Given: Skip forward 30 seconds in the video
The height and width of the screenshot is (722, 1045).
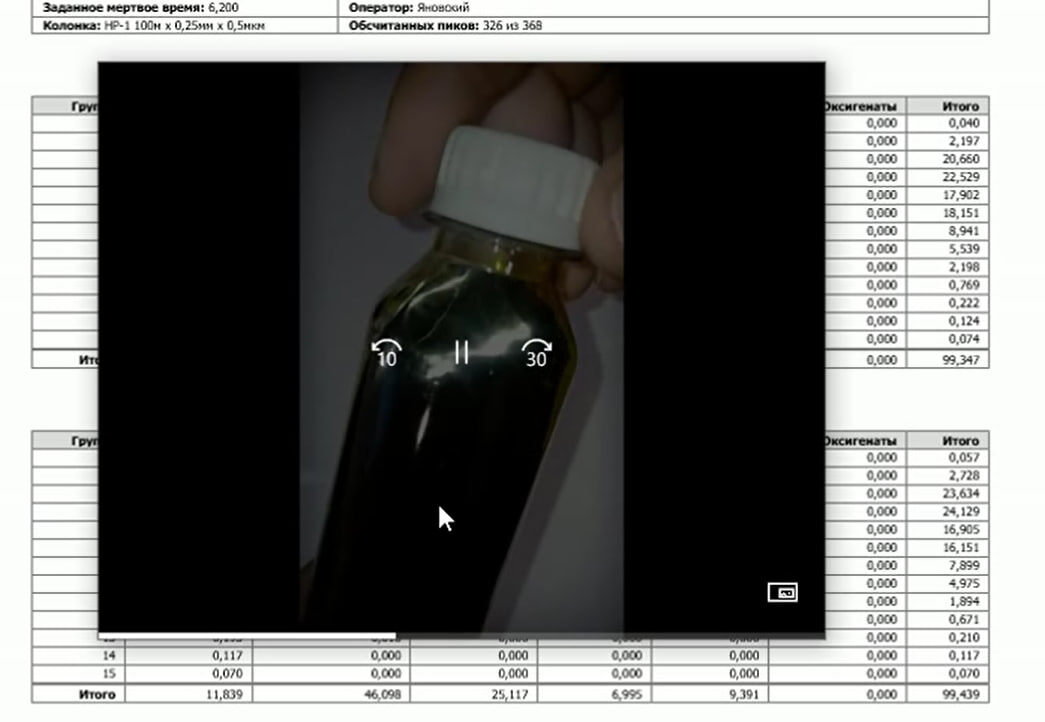Looking at the screenshot, I should [536, 353].
